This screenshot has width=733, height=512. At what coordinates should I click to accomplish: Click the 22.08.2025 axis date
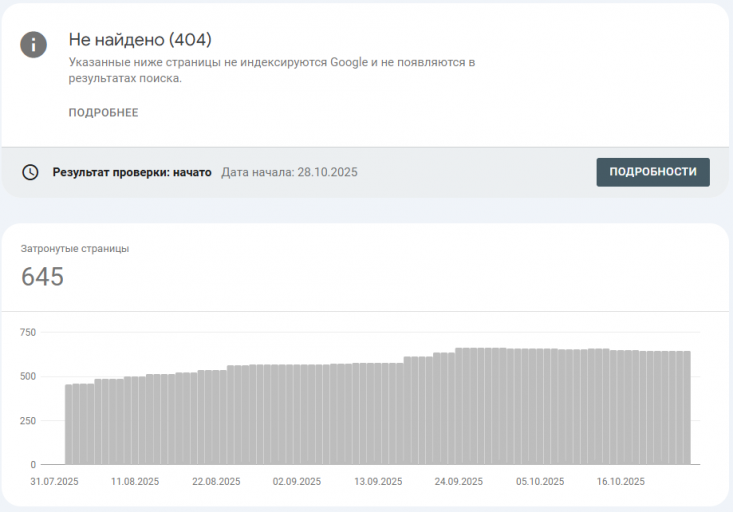[216, 482]
